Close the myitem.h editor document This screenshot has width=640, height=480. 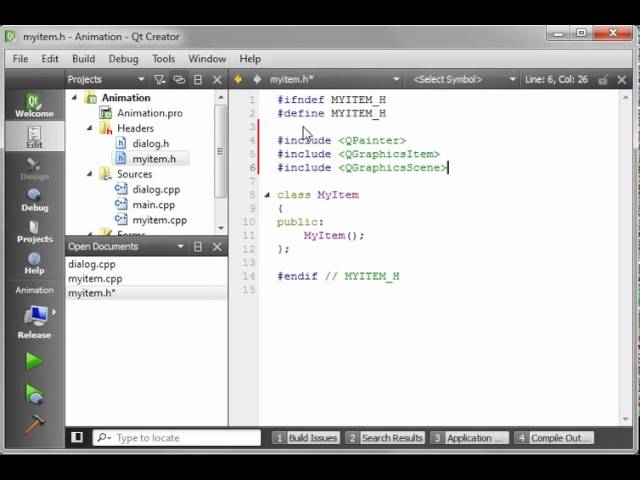[x=622, y=80]
